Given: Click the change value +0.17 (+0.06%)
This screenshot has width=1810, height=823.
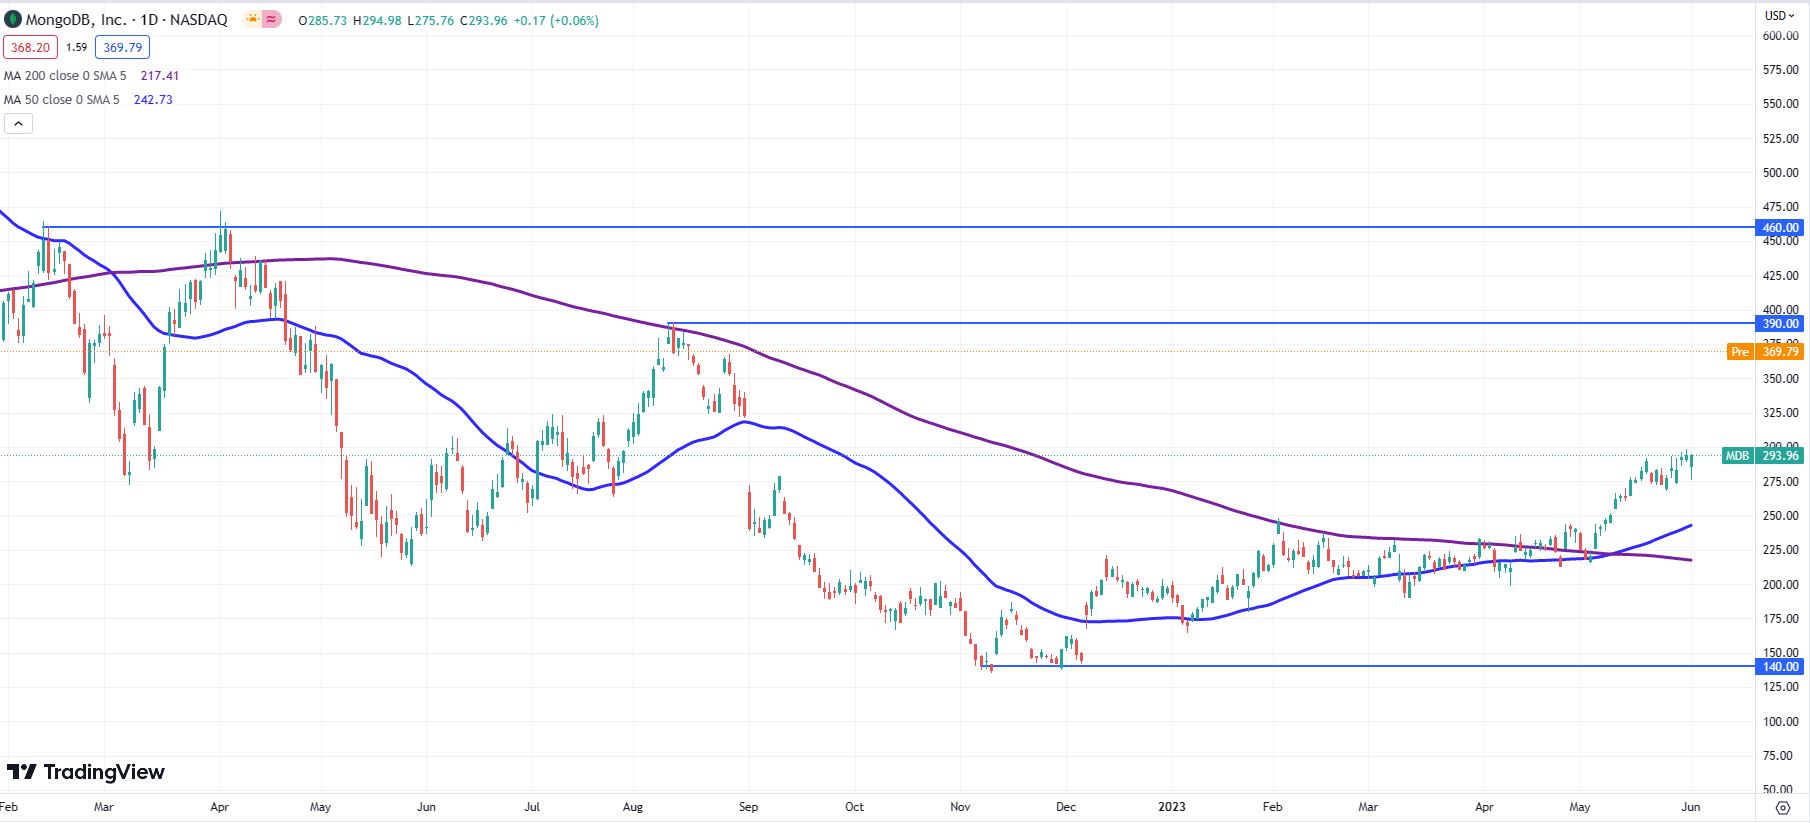Looking at the screenshot, I should coord(556,20).
